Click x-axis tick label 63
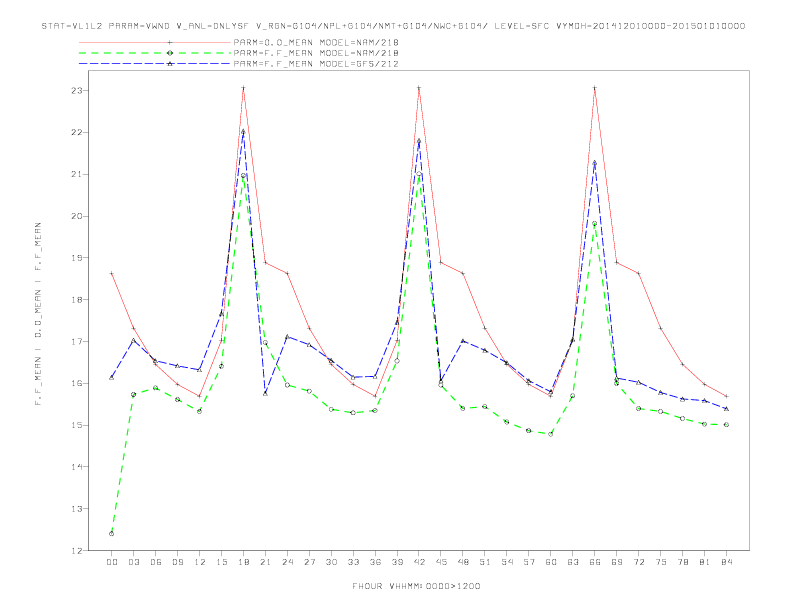This screenshot has width=792, height=612. pyautogui.click(x=573, y=562)
